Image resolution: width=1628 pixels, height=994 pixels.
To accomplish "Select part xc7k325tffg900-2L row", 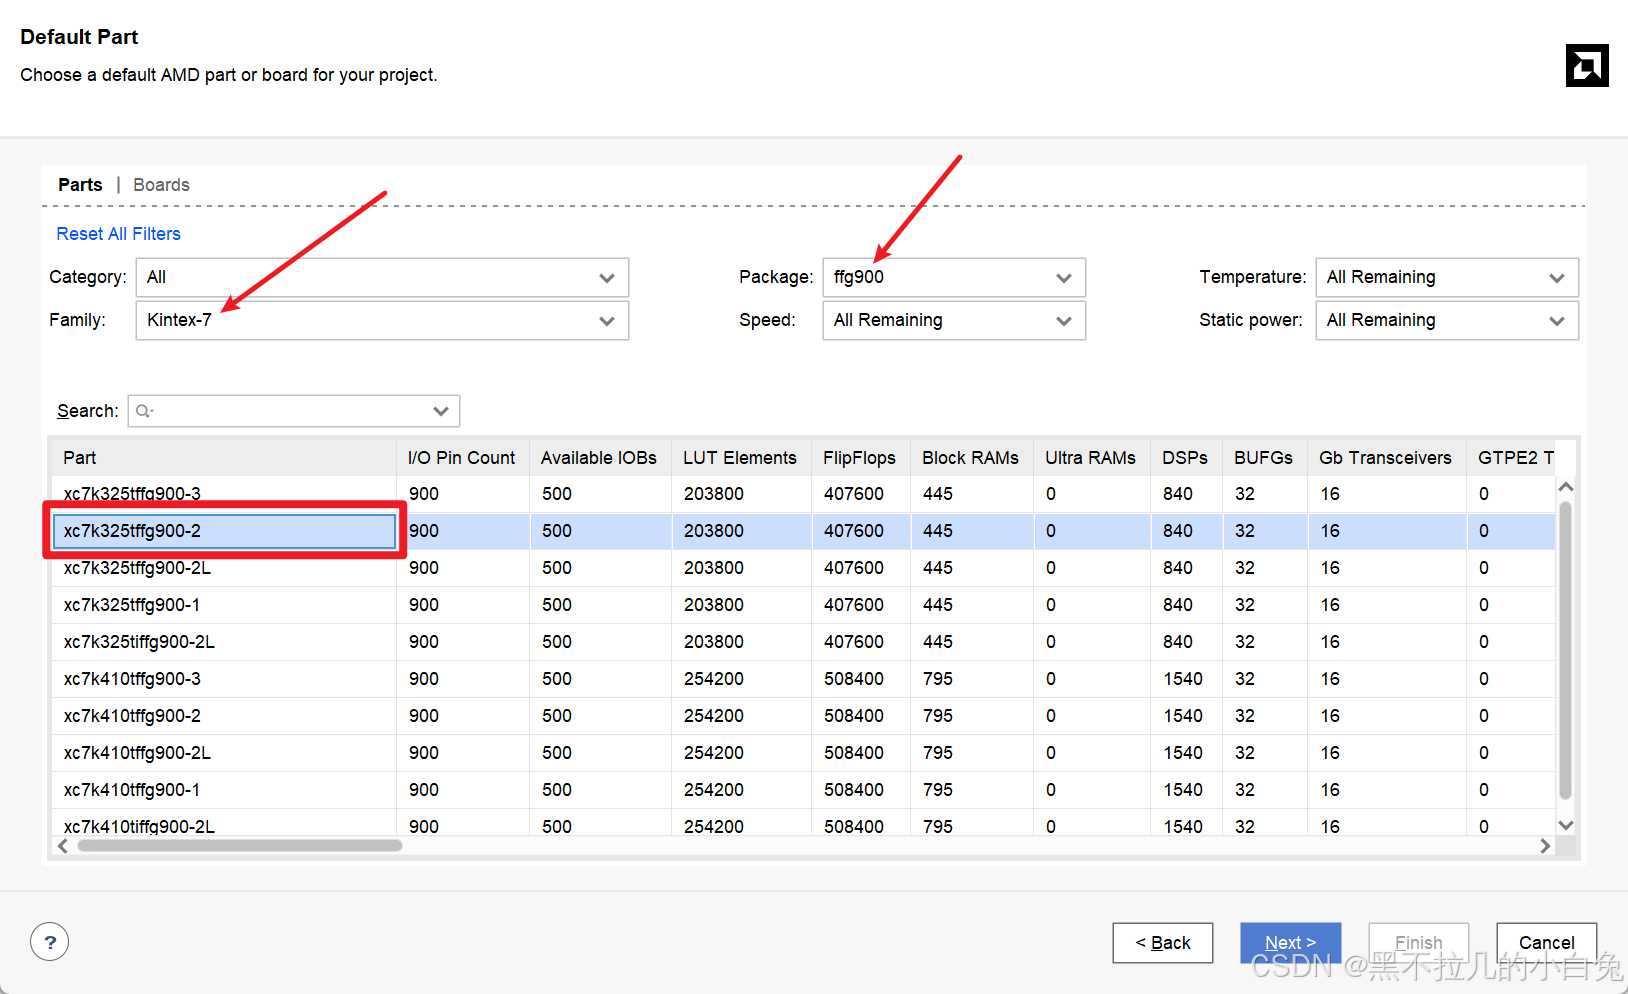I will click(x=804, y=568).
